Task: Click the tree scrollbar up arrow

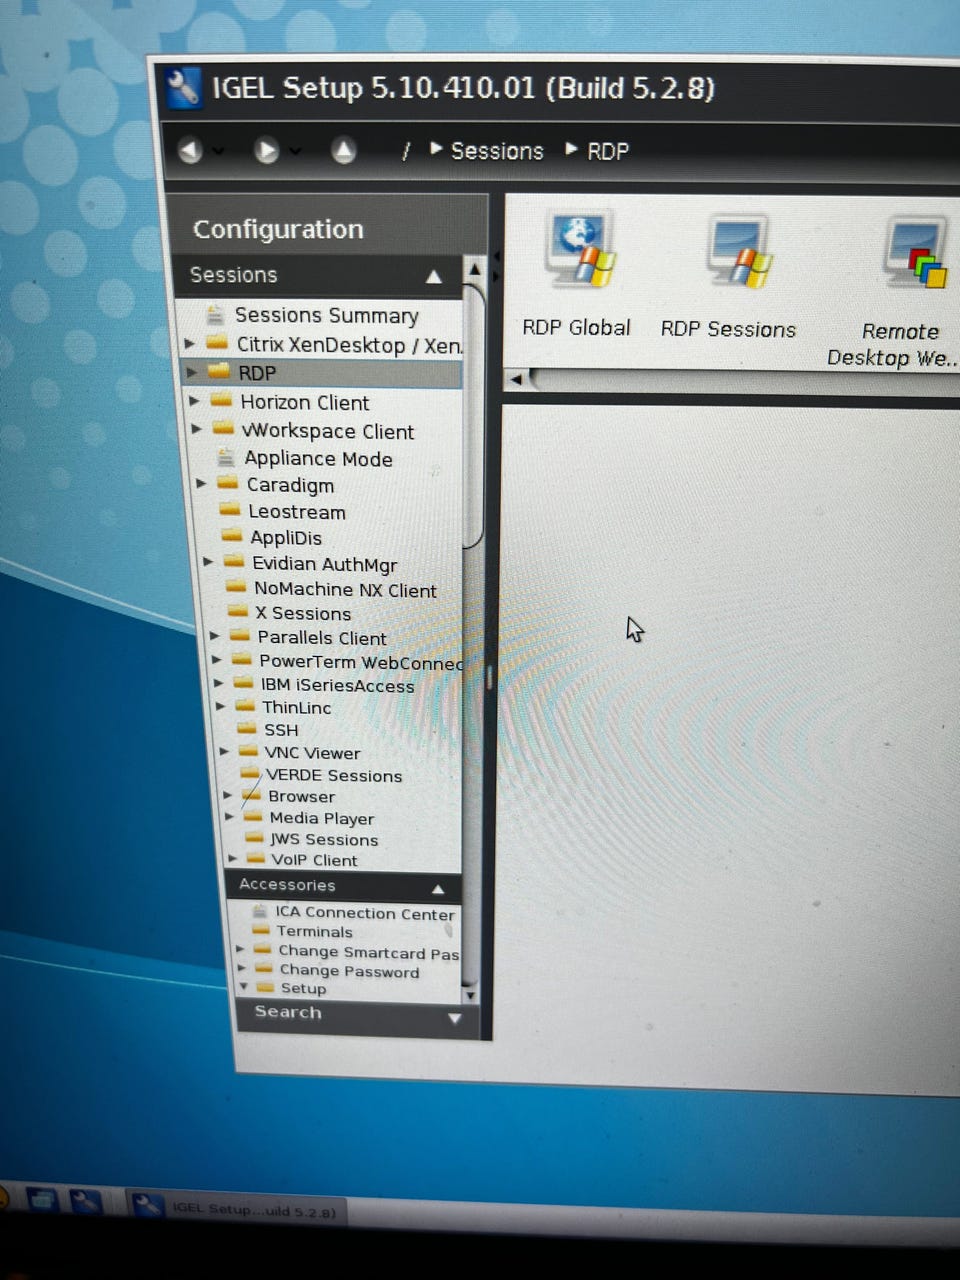Action: tap(475, 269)
